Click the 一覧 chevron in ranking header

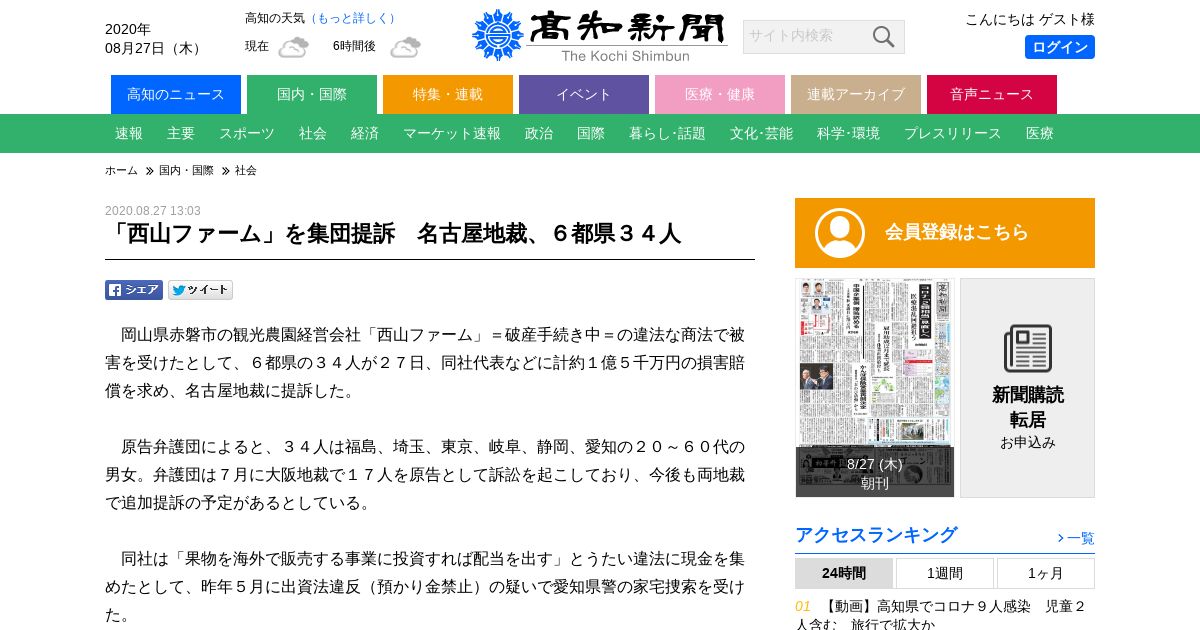coord(1060,538)
